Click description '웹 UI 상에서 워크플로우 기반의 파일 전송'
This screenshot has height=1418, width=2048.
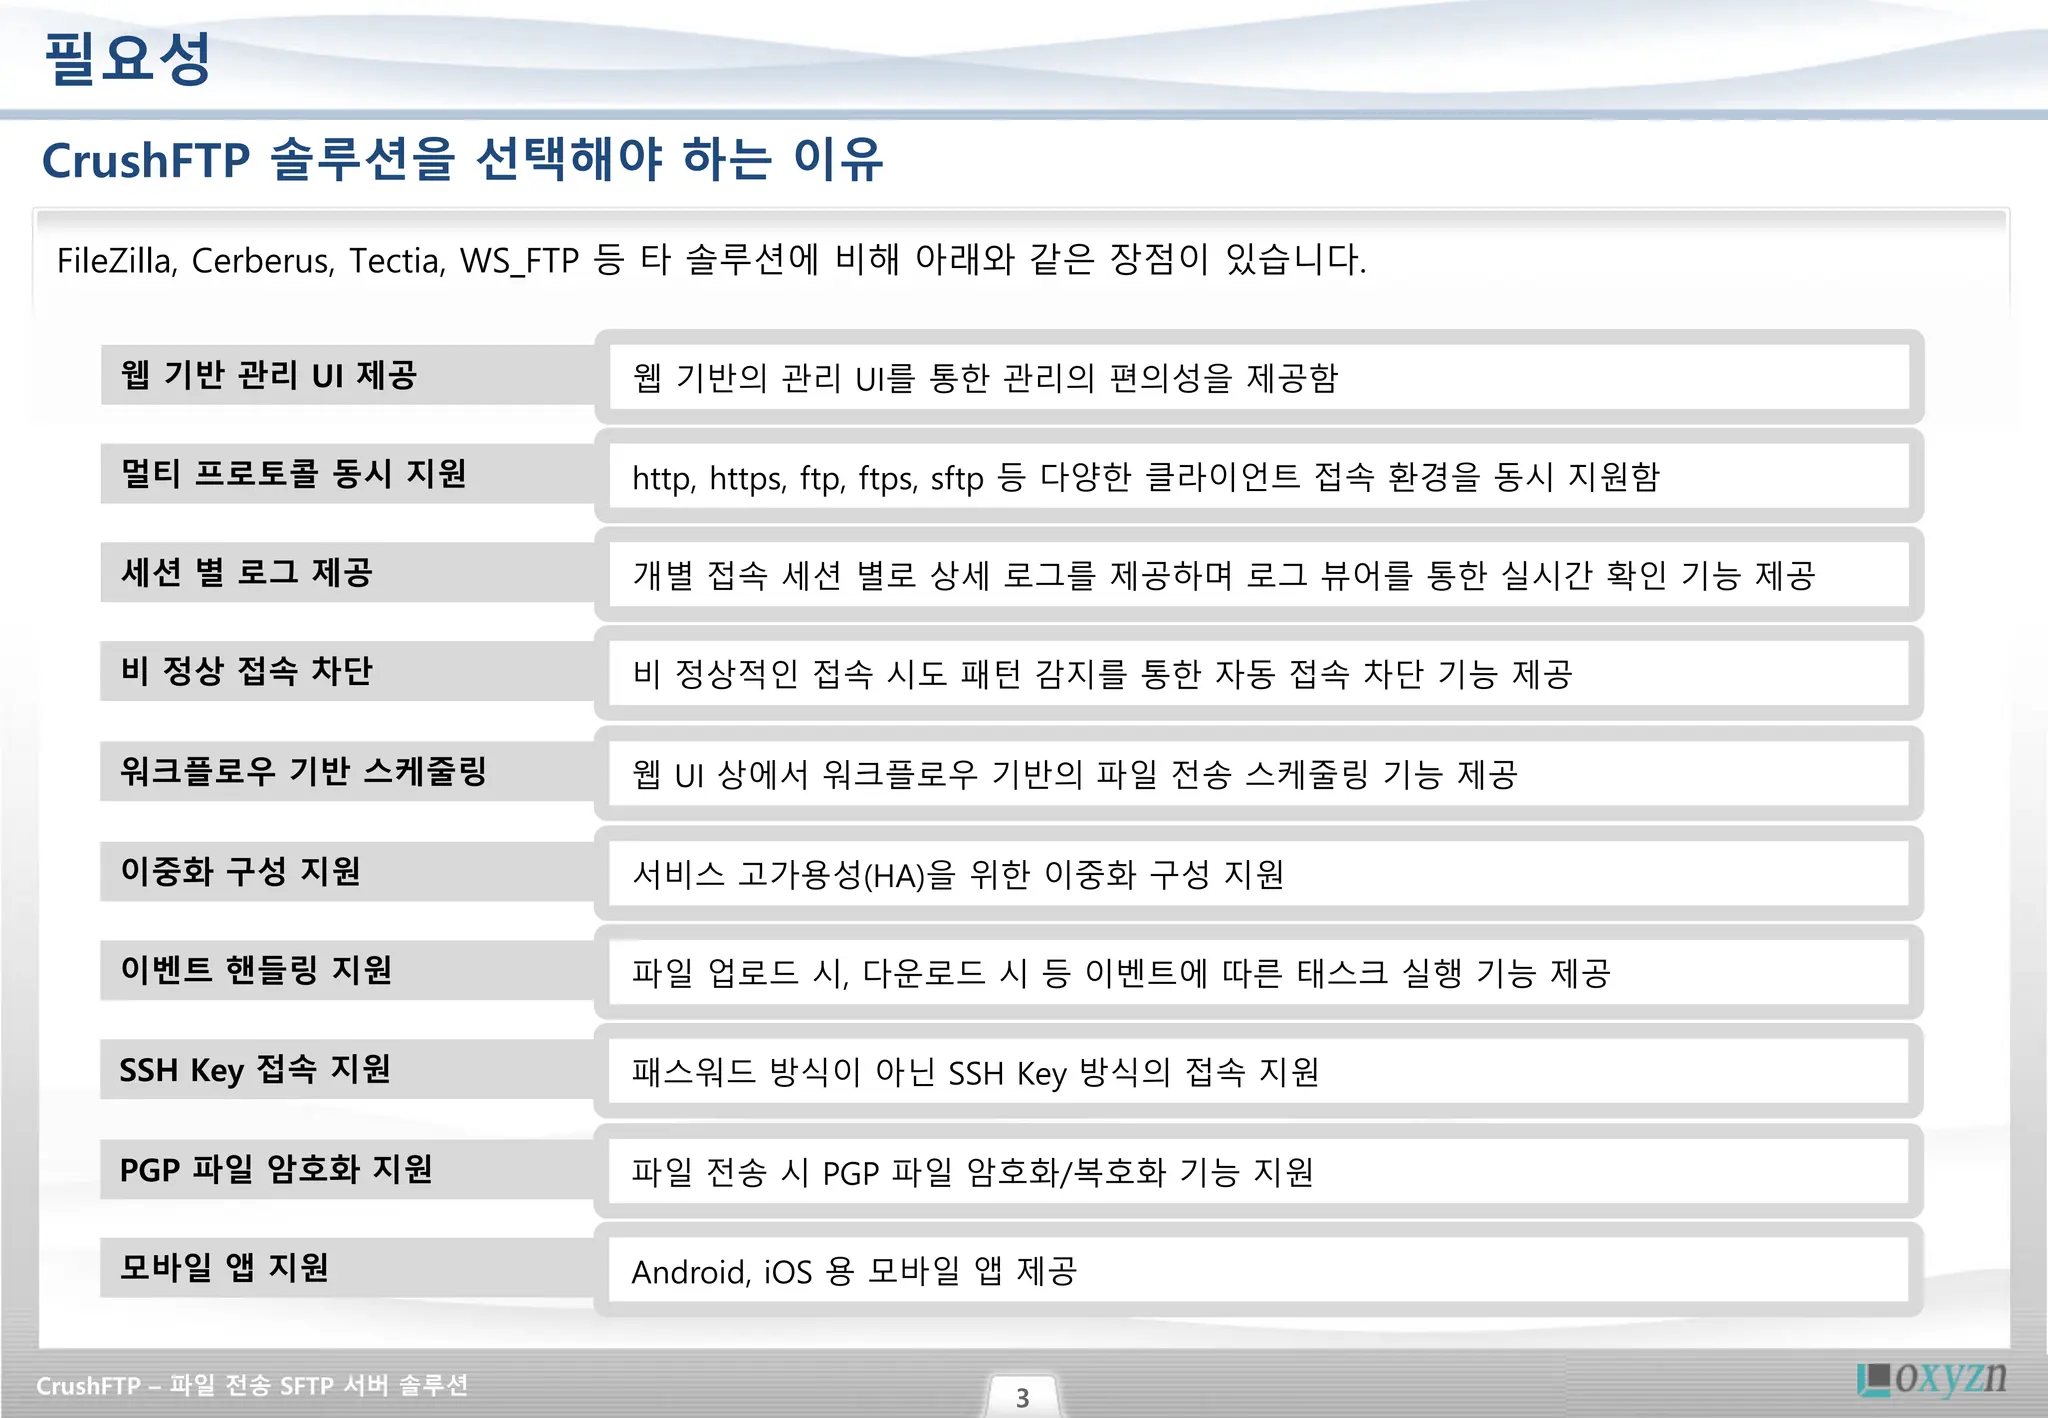tap(1075, 774)
